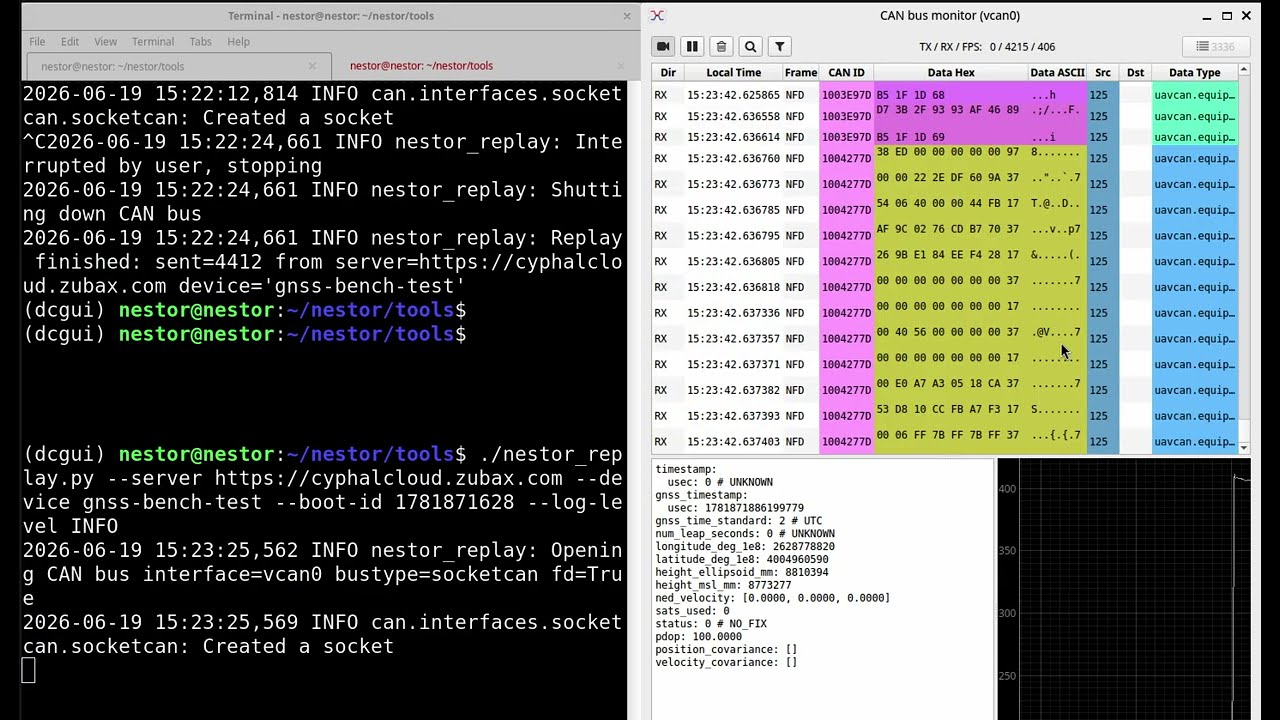Click hex data '53 D8 10 CC FB A7 F3 17'
The width and height of the screenshot is (1280, 720).
tap(948, 409)
